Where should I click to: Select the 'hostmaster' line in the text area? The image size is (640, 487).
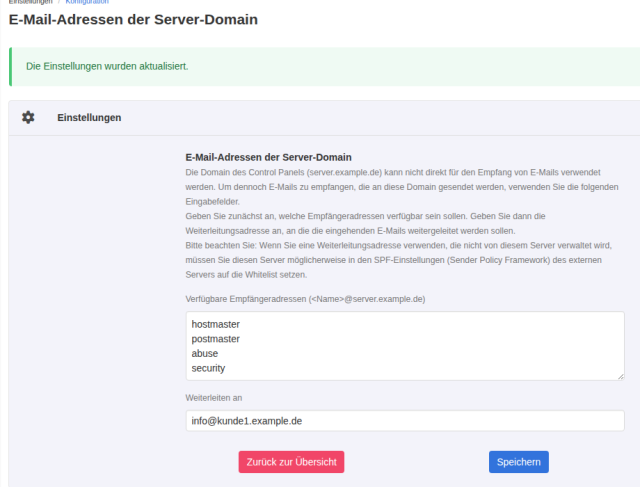(x=216, y=325)
